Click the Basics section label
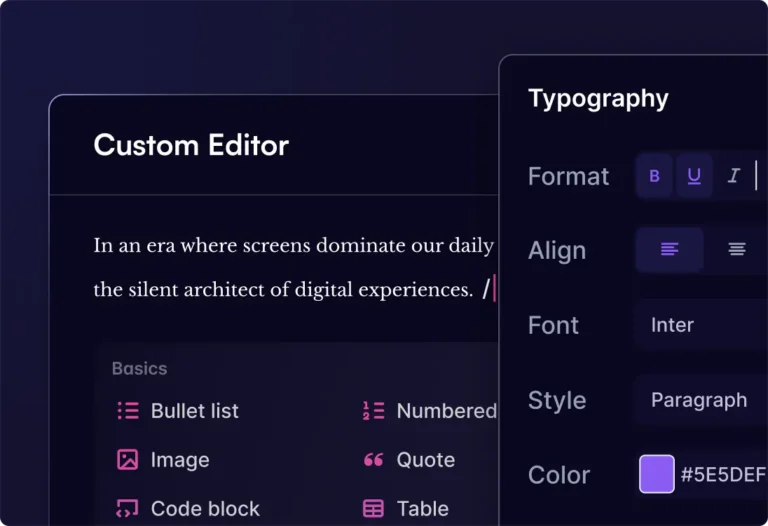 [140, 368]
